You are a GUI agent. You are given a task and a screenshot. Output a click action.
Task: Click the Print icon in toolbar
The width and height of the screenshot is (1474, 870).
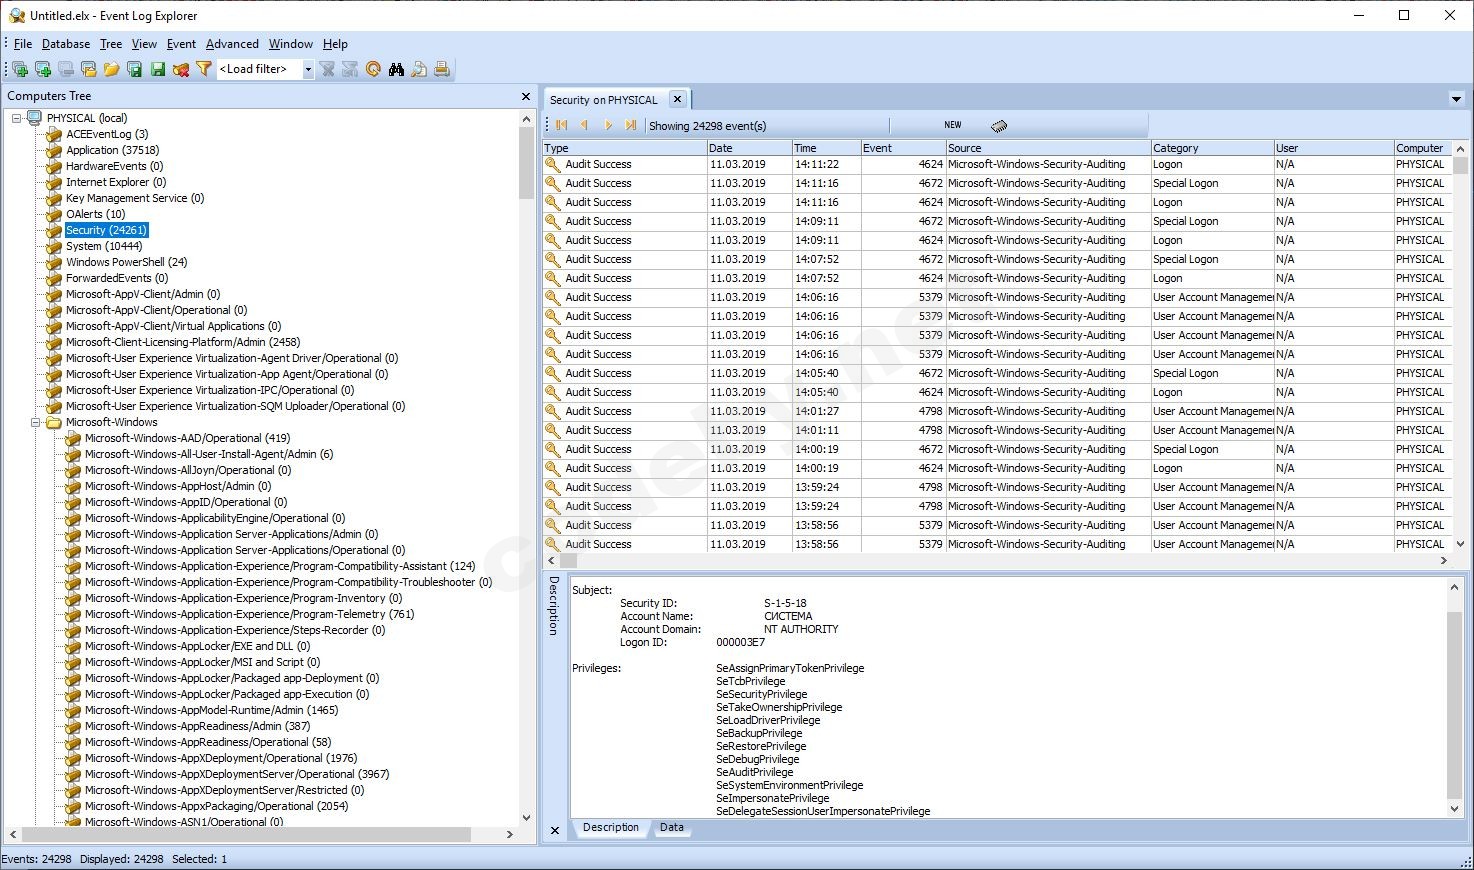442,69
